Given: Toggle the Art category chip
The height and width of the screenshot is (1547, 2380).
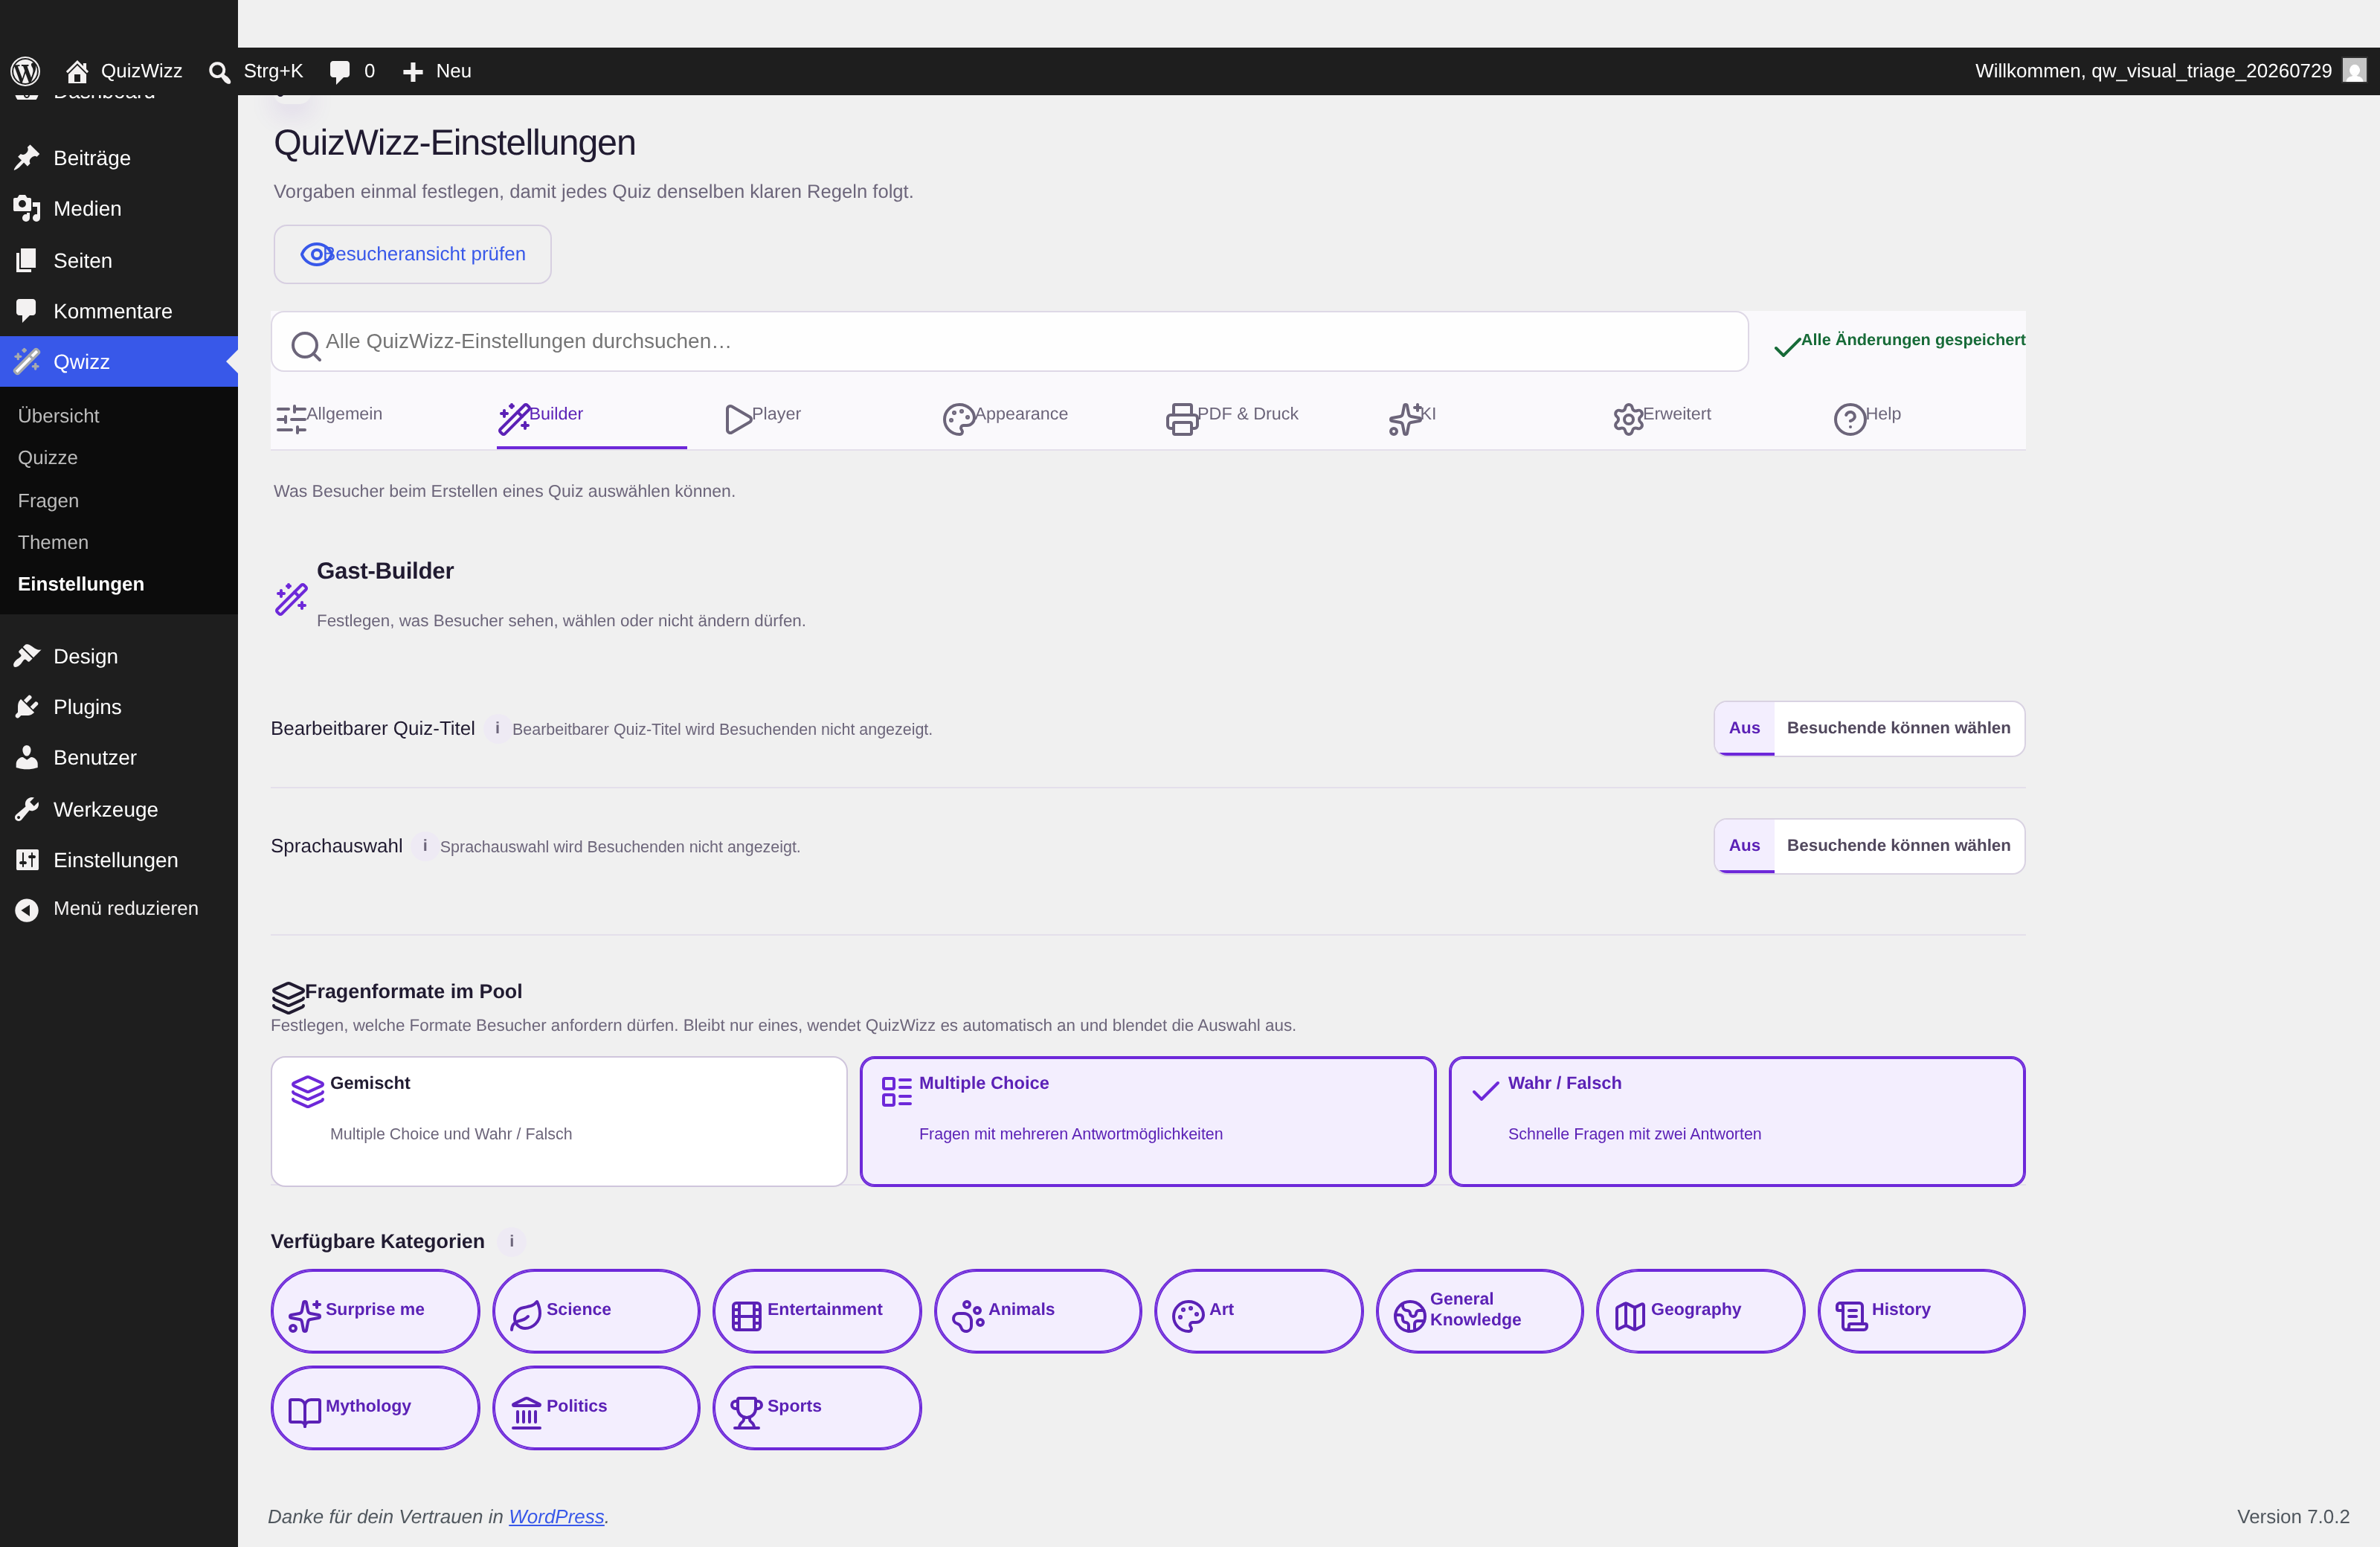Looking at the screenshot, I should pyautogui.click(x=1259, y=1311).
